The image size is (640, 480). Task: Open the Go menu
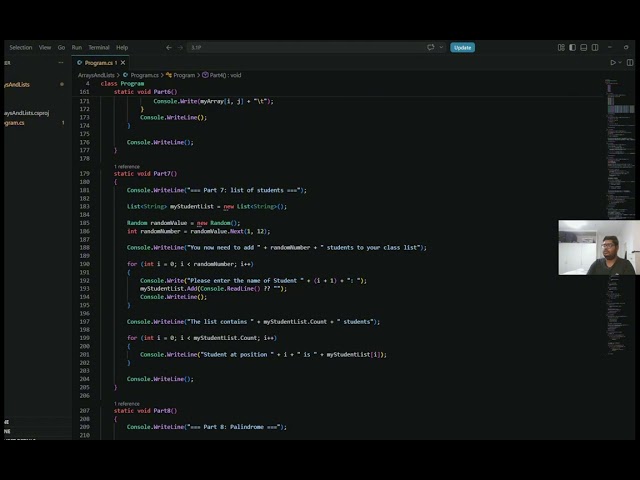pos(61,47)
